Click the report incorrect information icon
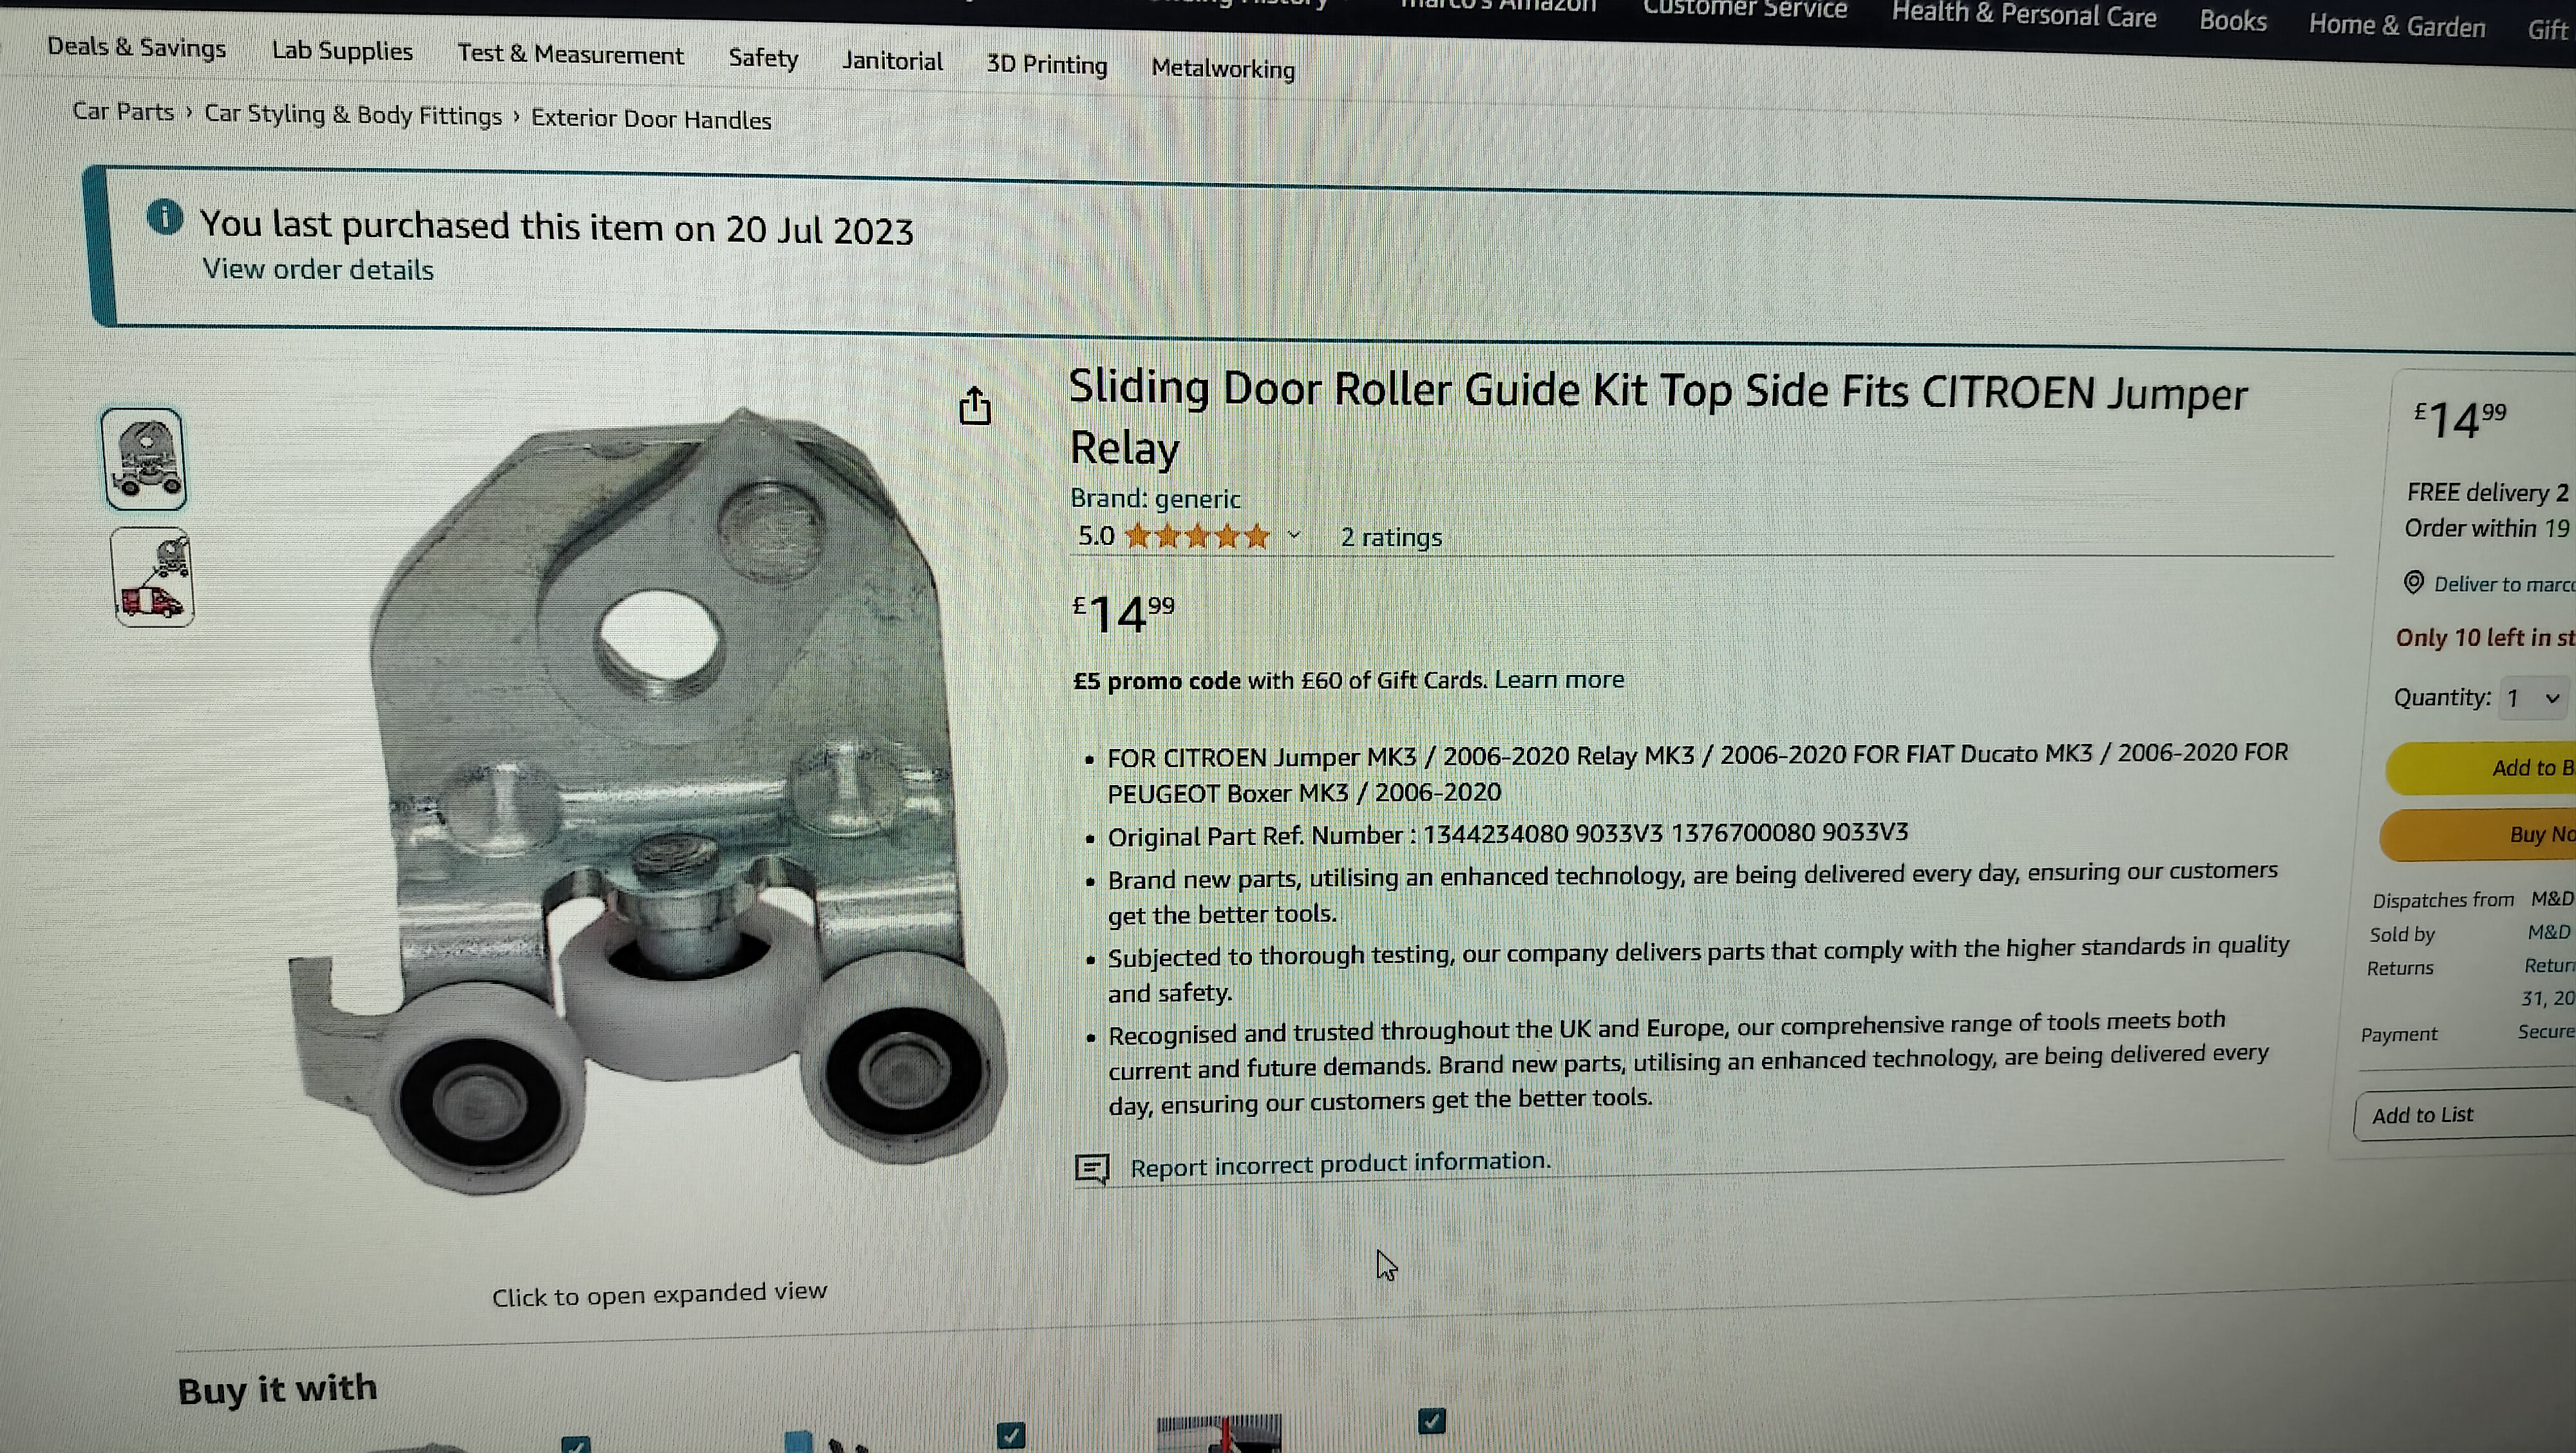The image size is (2576, 1453). click(x=1092, y=1168)
